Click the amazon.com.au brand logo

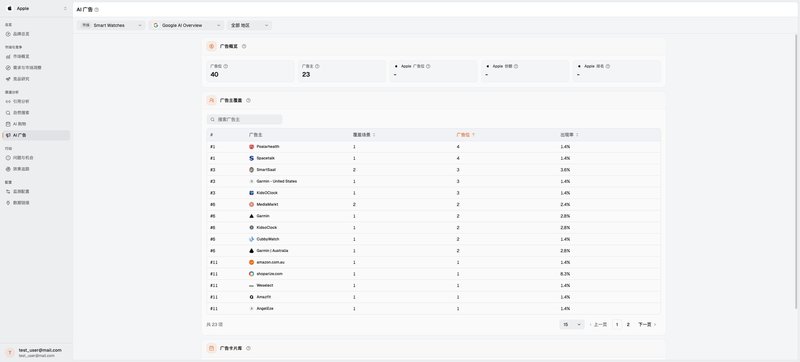(x=252, y=262)
